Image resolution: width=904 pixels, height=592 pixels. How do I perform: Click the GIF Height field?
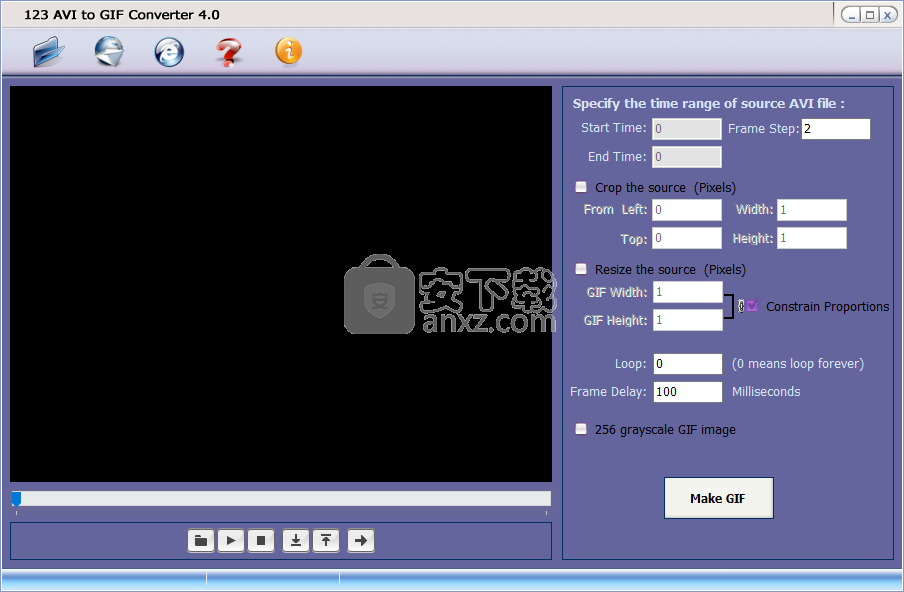coord(688,320)
